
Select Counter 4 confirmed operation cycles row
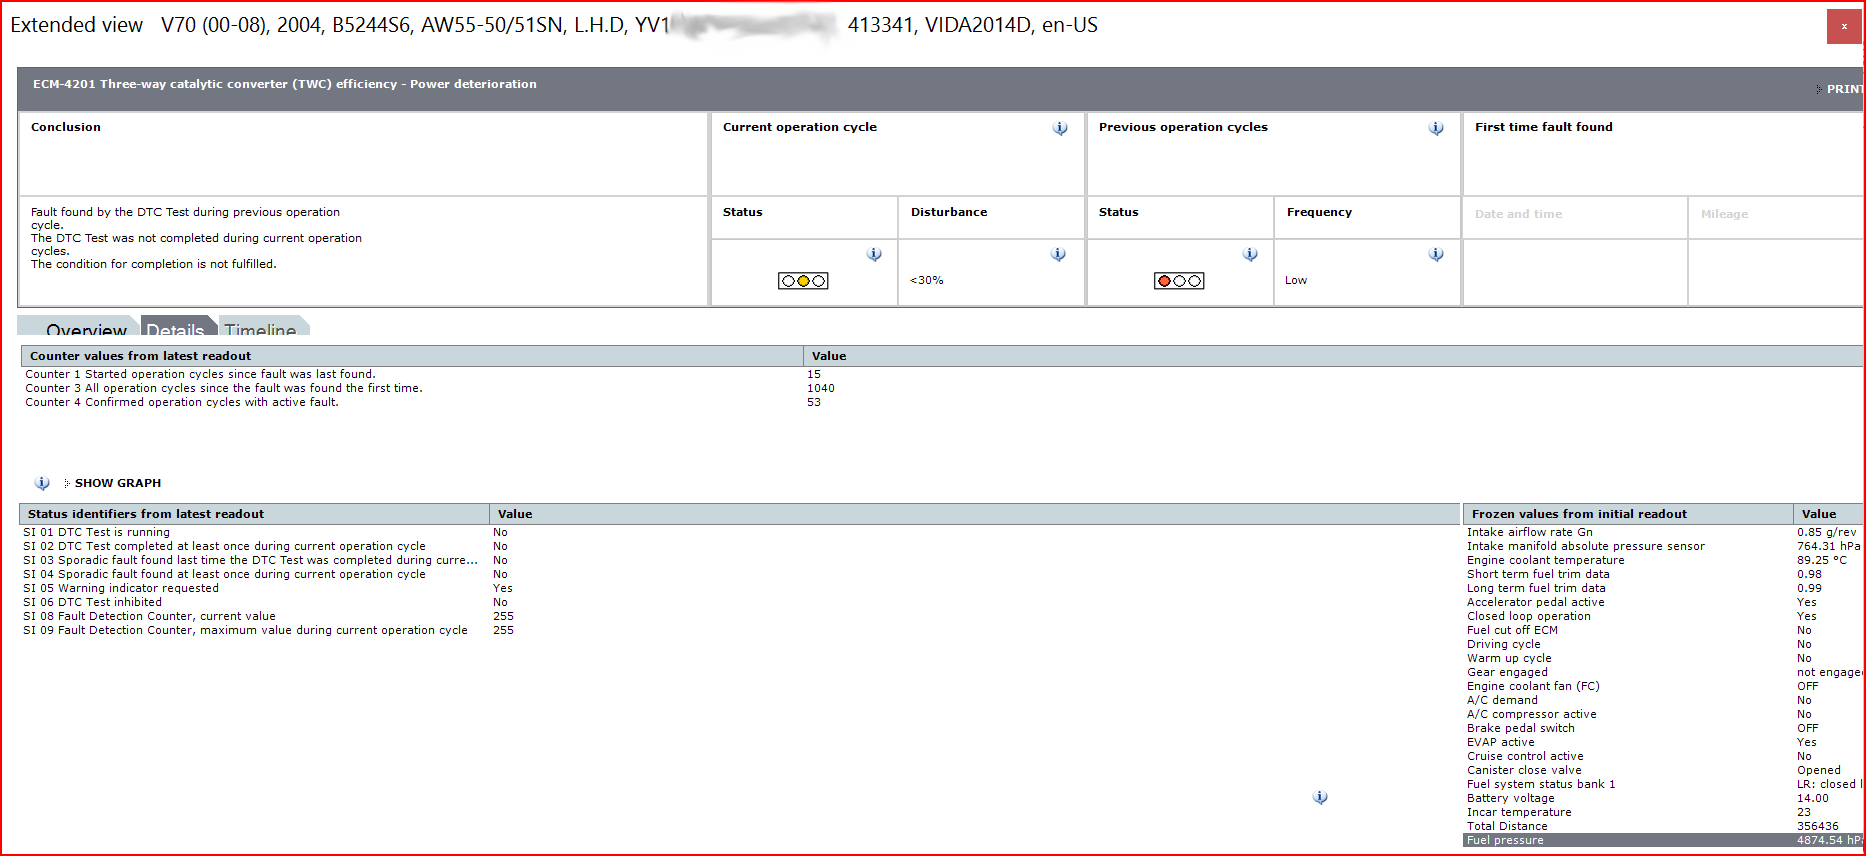pos(182,402)
